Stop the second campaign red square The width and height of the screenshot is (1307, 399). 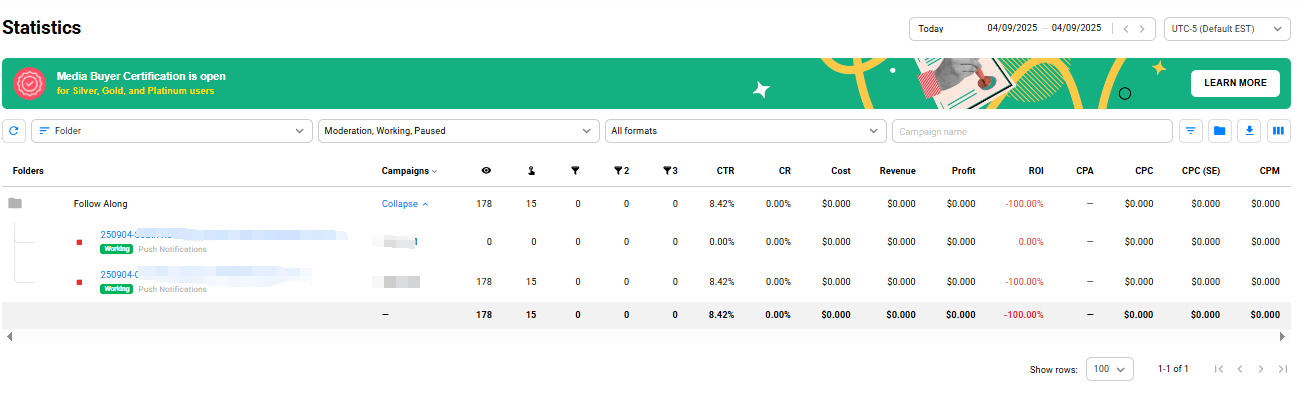(x=80, y=282)
